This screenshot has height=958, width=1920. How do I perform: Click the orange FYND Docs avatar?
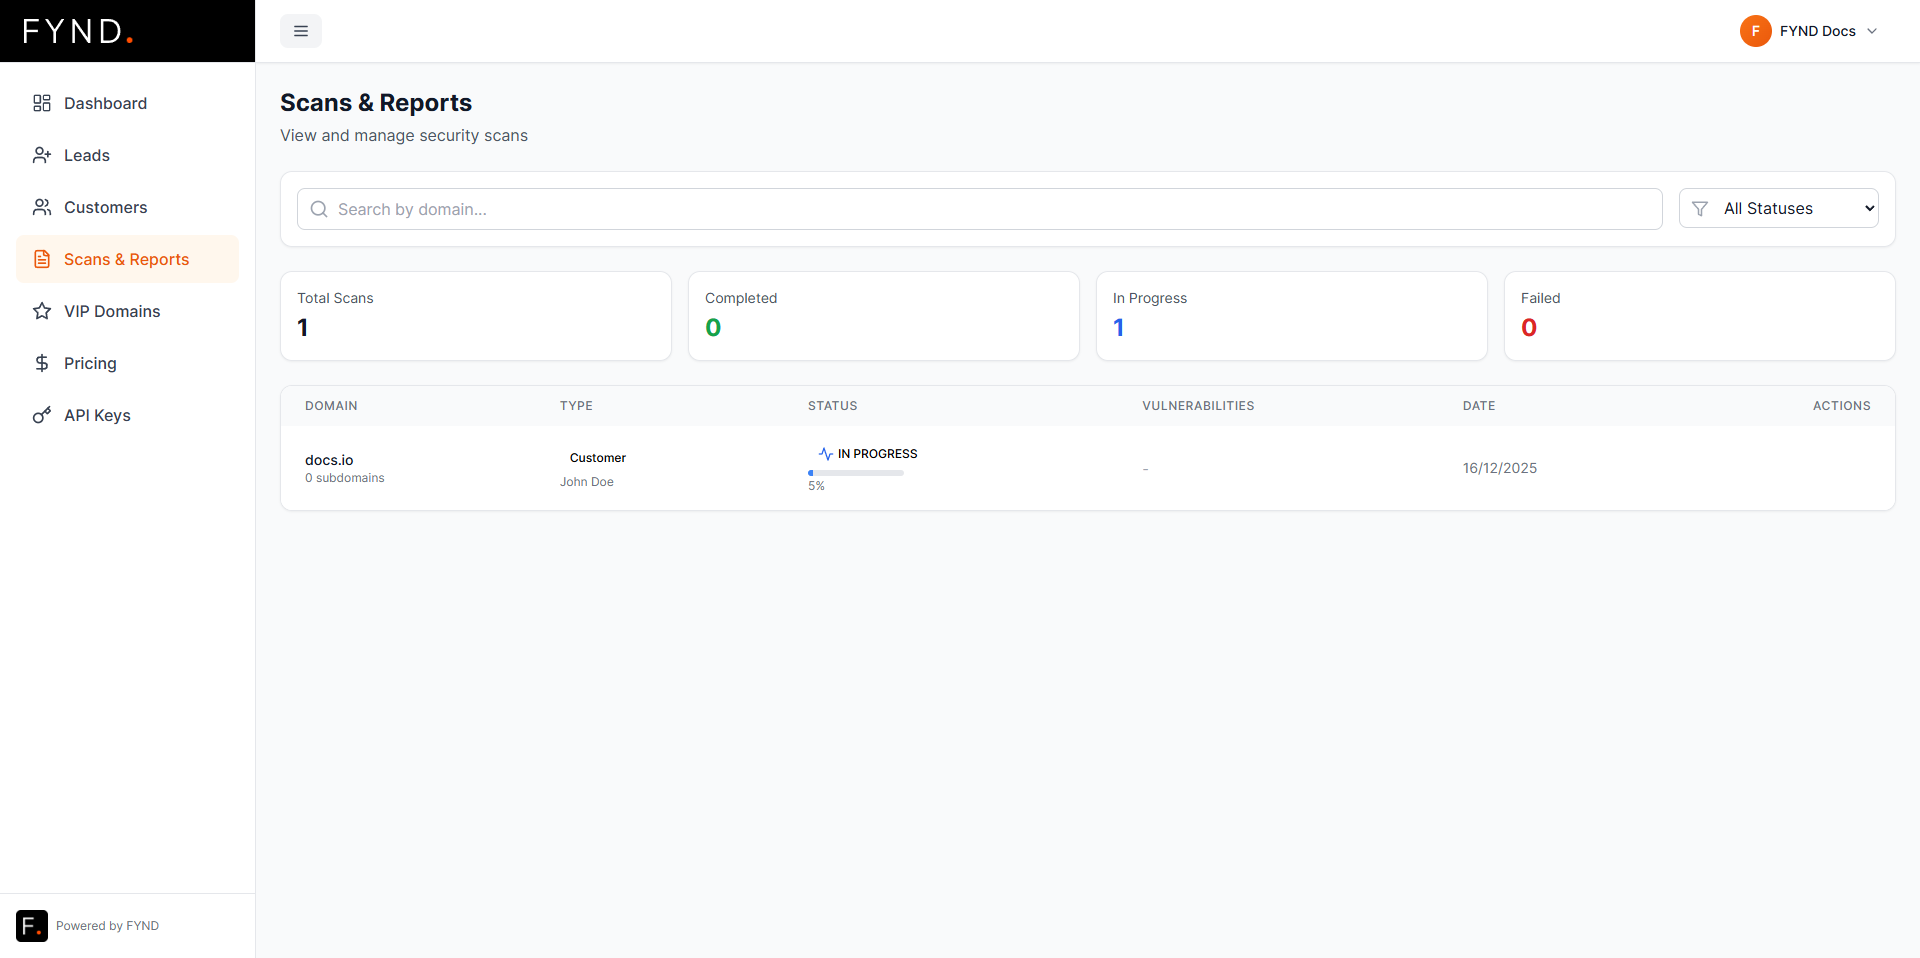1755,31
